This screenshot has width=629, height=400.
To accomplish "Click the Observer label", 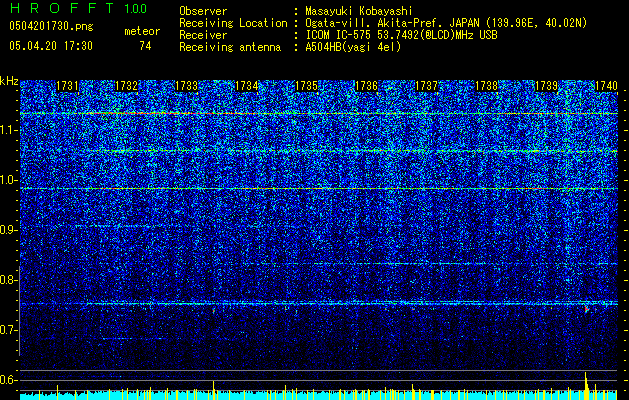I will tap(203, 11).
